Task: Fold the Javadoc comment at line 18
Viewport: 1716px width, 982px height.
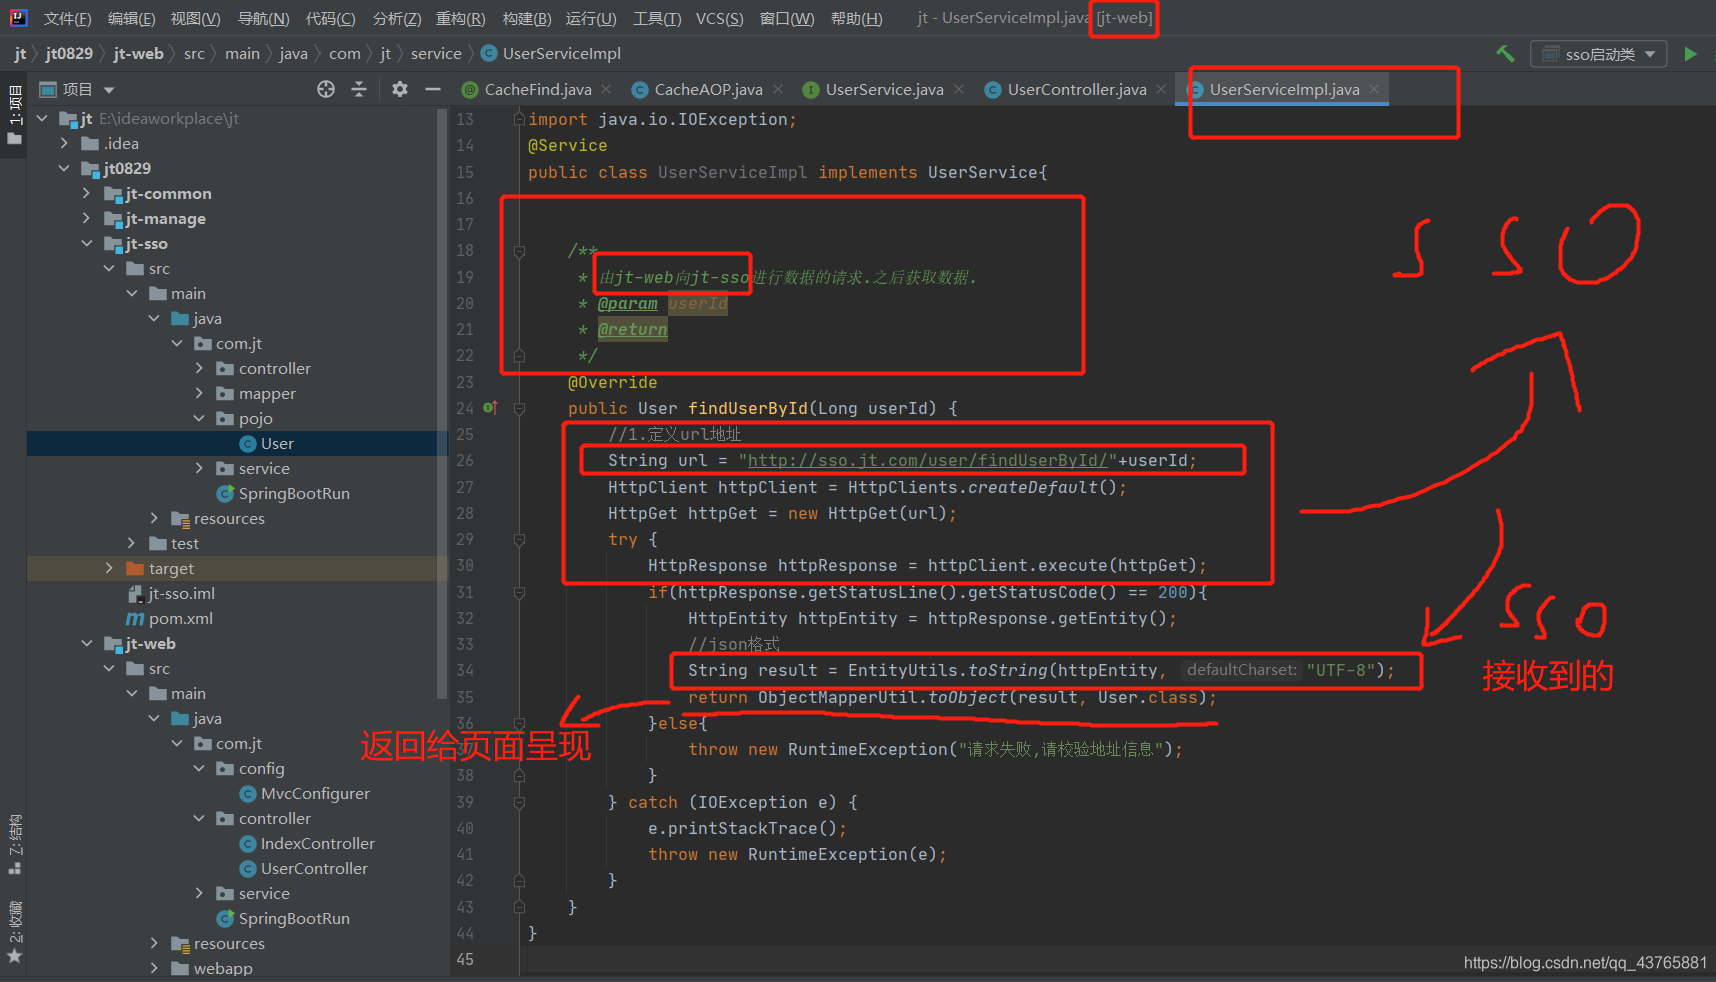Action: tap(519, 251)
